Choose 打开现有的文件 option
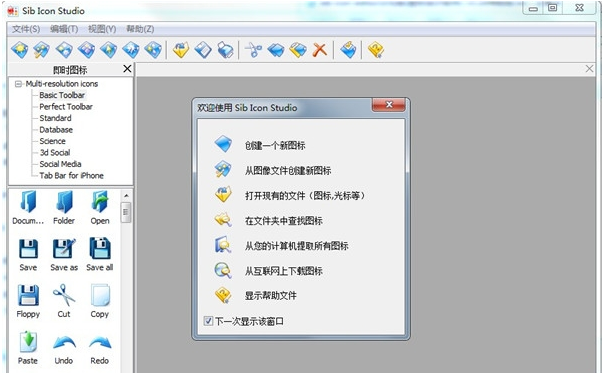 [305, 195]
